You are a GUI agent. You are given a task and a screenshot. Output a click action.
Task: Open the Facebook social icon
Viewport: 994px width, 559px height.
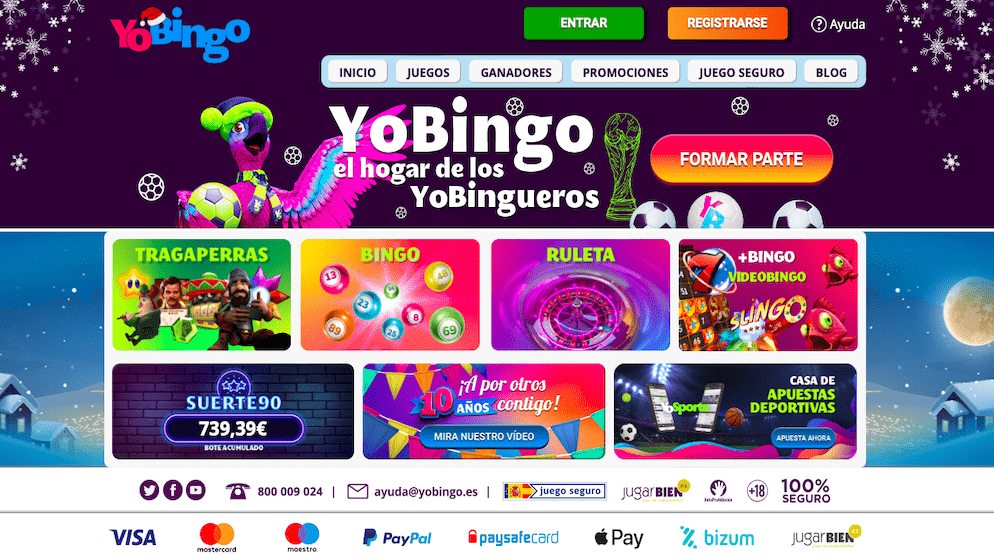pos(172,491)
